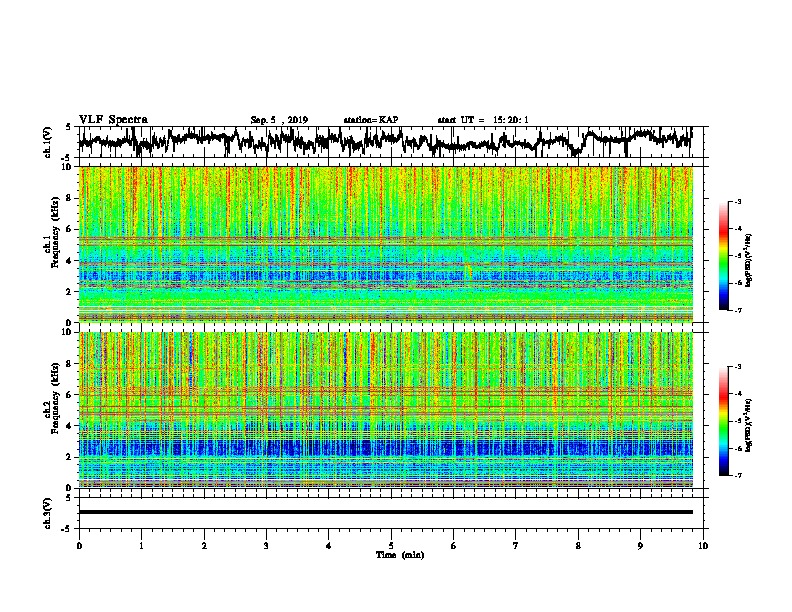
Task: Click the "start UT = 15:20: 1" text
Action: (x=483, y=120)
